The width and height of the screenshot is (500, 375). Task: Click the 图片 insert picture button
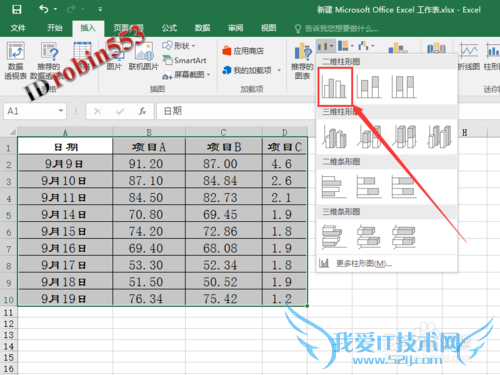pyautogui.click(x=114, y=57)
